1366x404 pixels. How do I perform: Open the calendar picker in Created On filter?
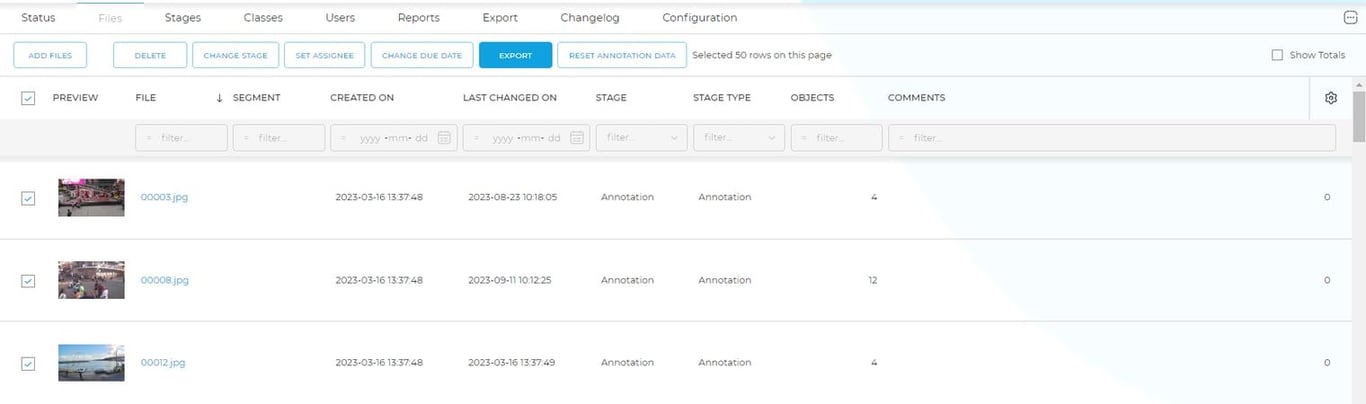click(444, 138)
